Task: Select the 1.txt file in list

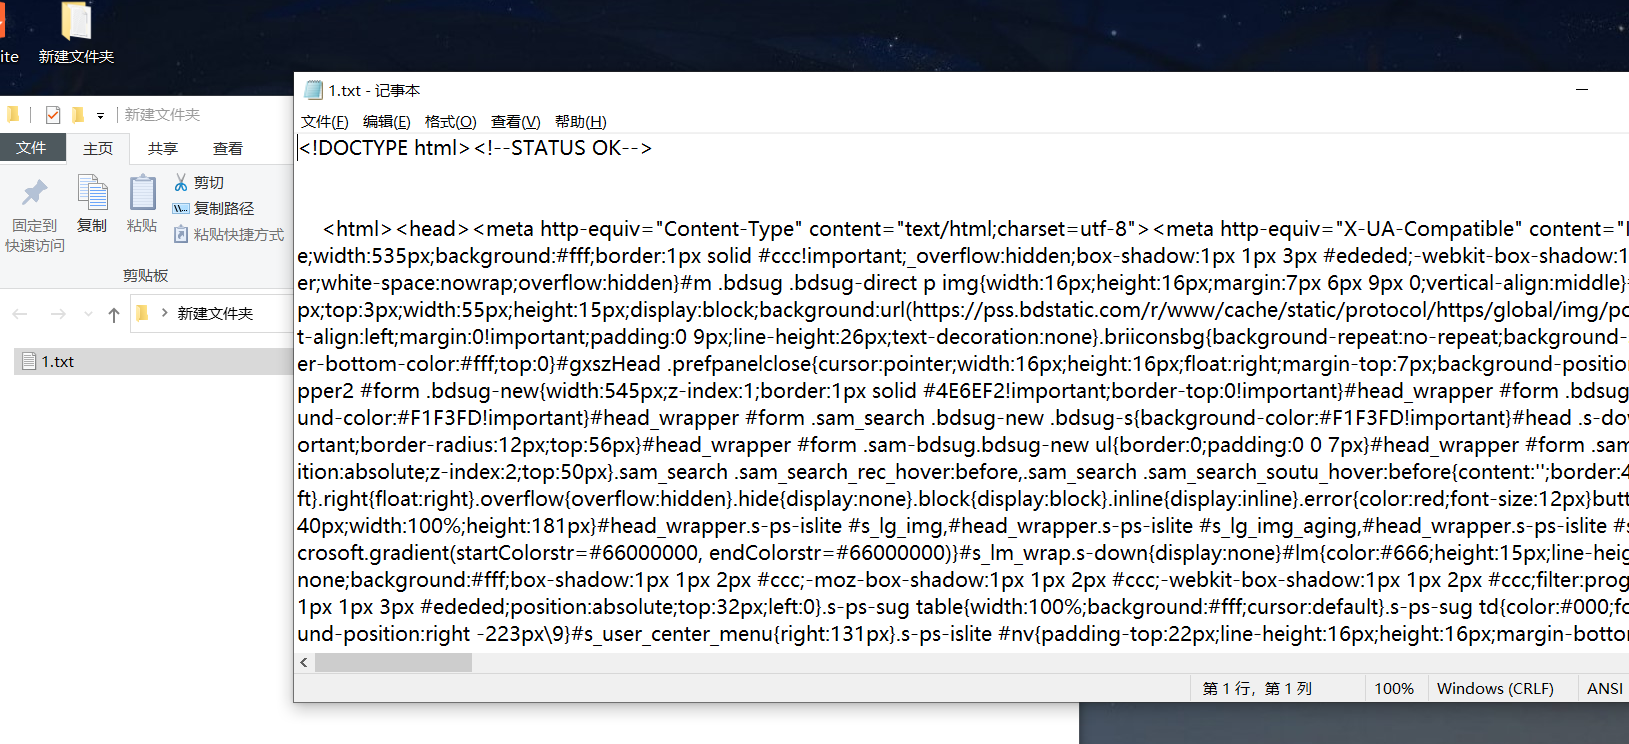Action: click(152, 361)
